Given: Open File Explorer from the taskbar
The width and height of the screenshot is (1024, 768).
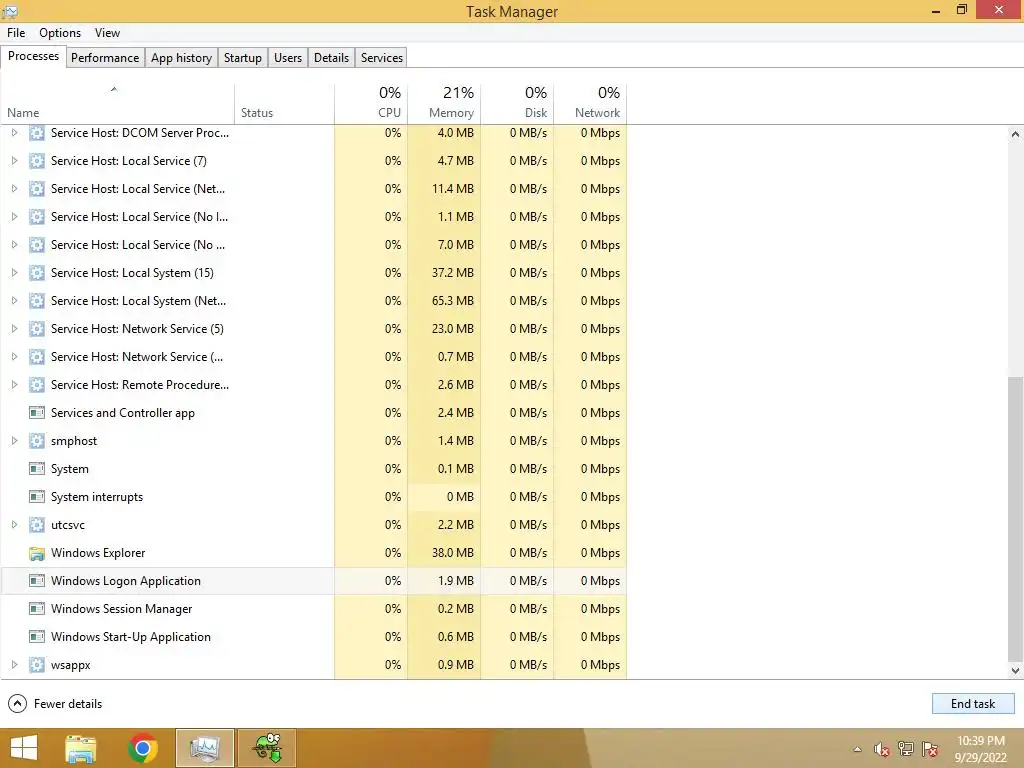Looking at the screenshot, I should (x=81, y=748).
